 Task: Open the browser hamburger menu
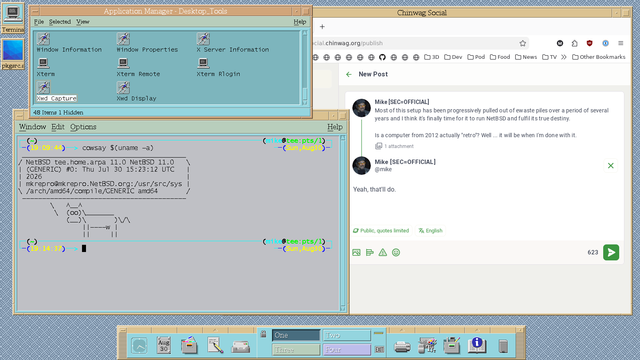click(620, 43)
